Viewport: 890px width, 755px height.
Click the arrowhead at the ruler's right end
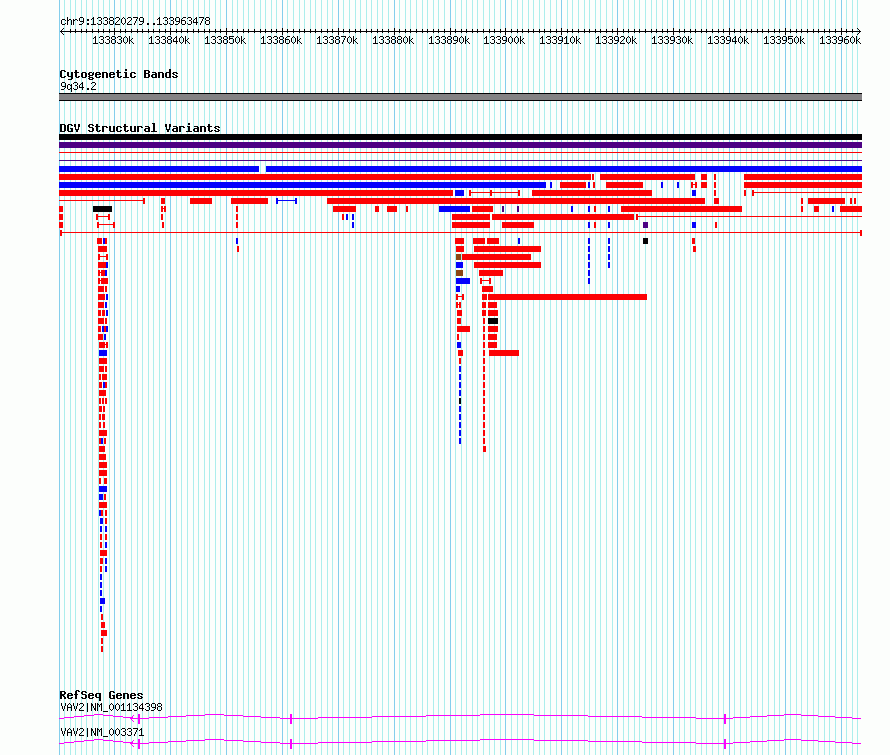tap(859, 31)
